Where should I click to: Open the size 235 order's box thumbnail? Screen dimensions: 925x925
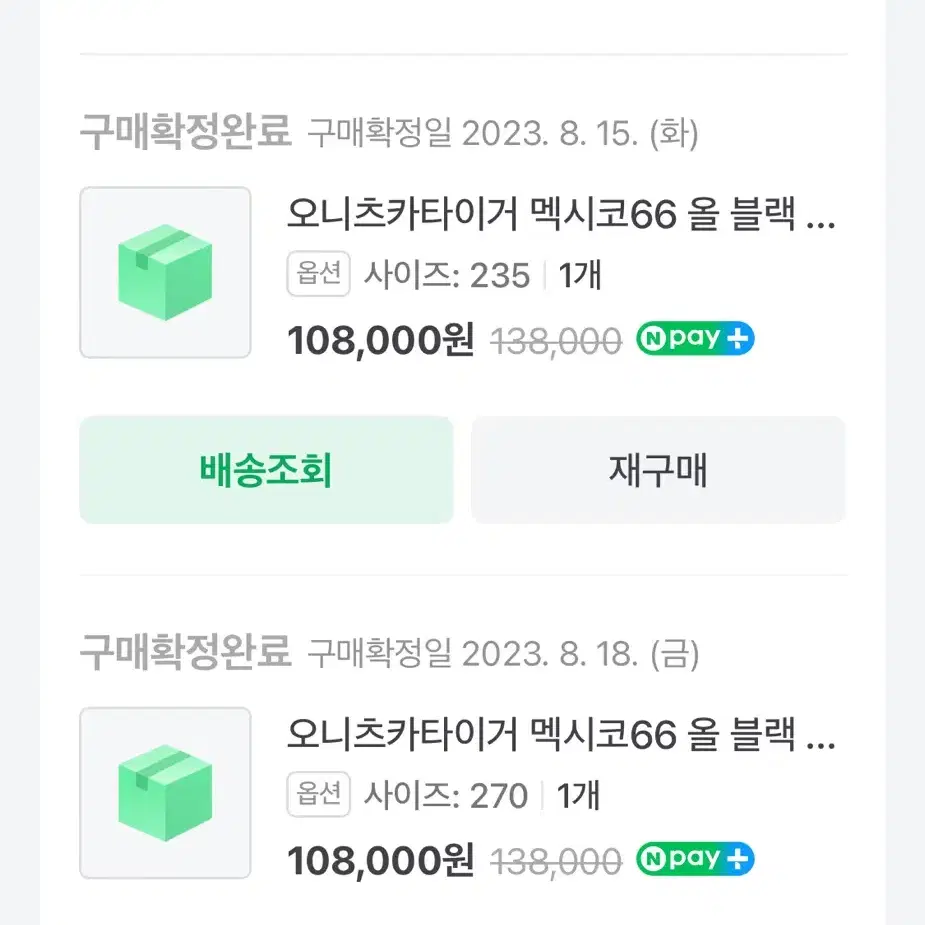click(x=165, y=273)
